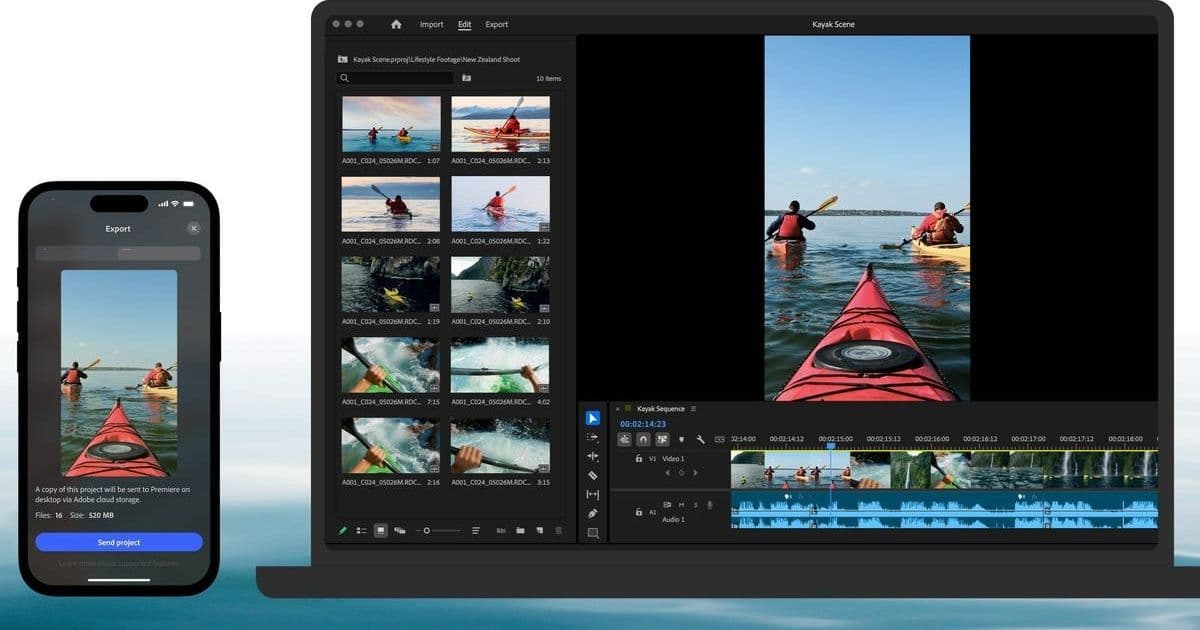Toggle snapping magnet in the timeline
This screenshot has width=1200, height=630.
(x=643, y=439)
